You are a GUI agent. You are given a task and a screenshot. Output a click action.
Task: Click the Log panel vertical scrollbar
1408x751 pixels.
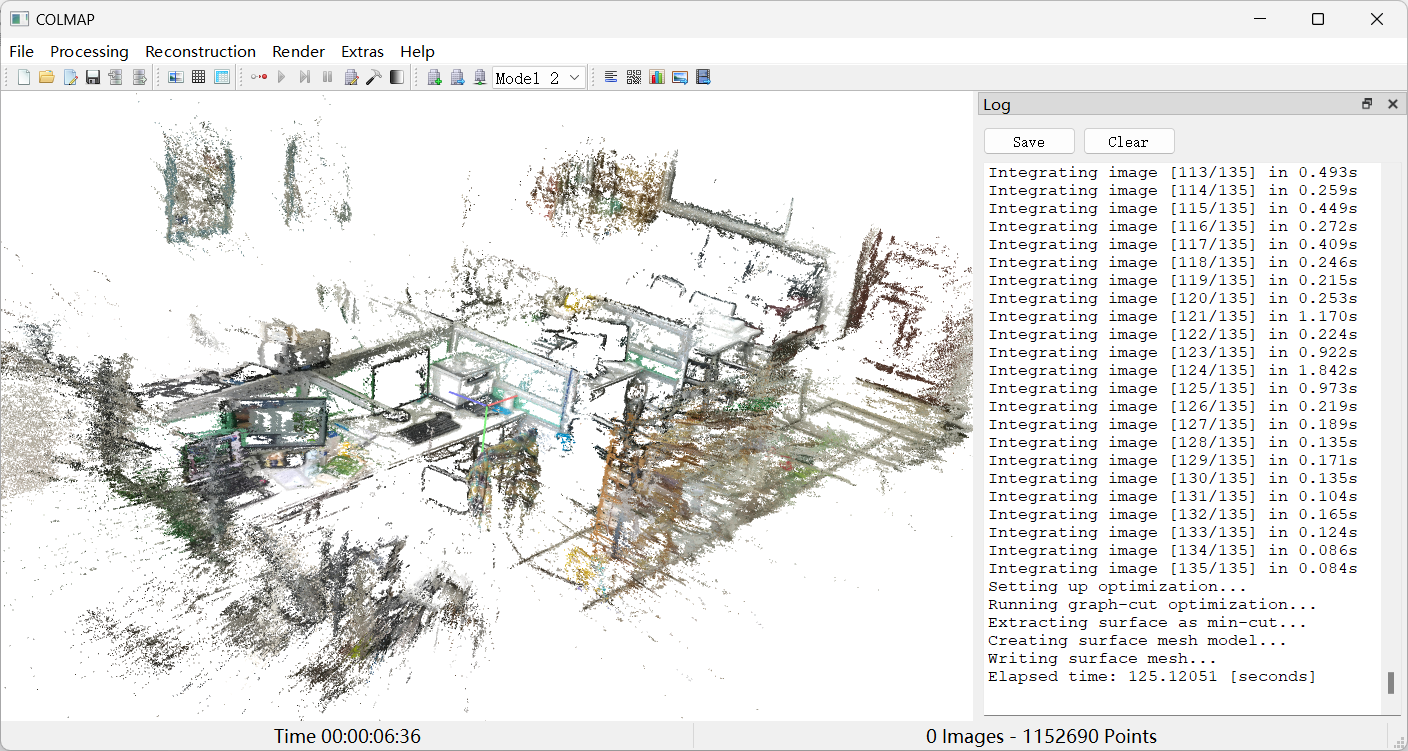[x=1390, y=684]
